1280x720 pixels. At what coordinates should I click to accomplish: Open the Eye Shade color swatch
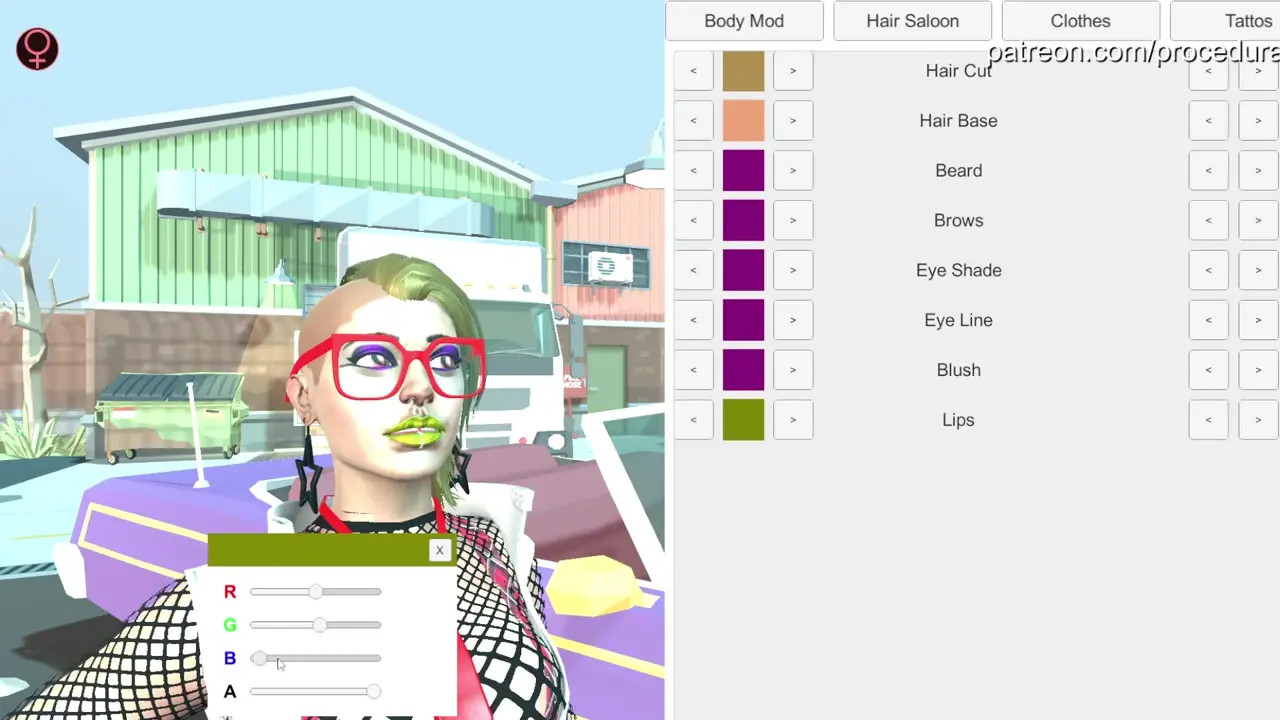click(x=743, y=270)
